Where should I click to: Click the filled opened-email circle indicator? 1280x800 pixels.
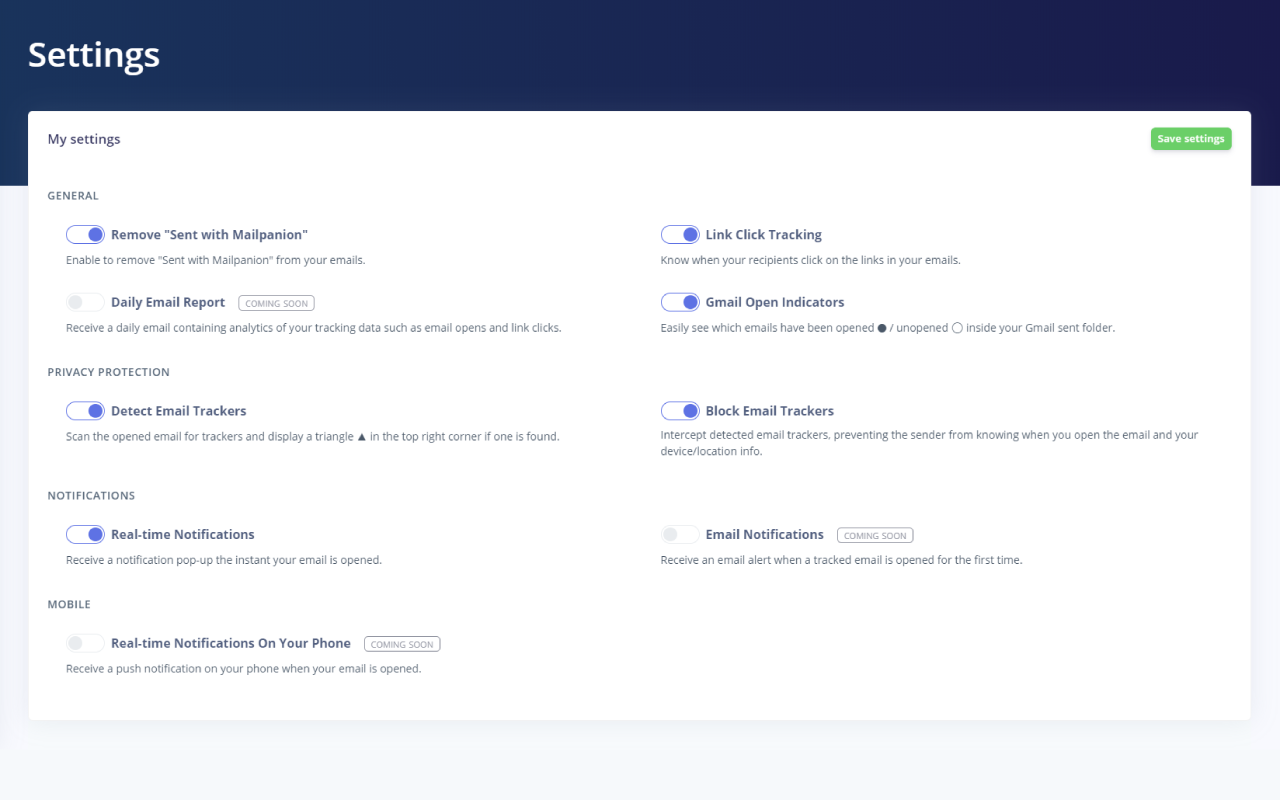coord(882,328)
